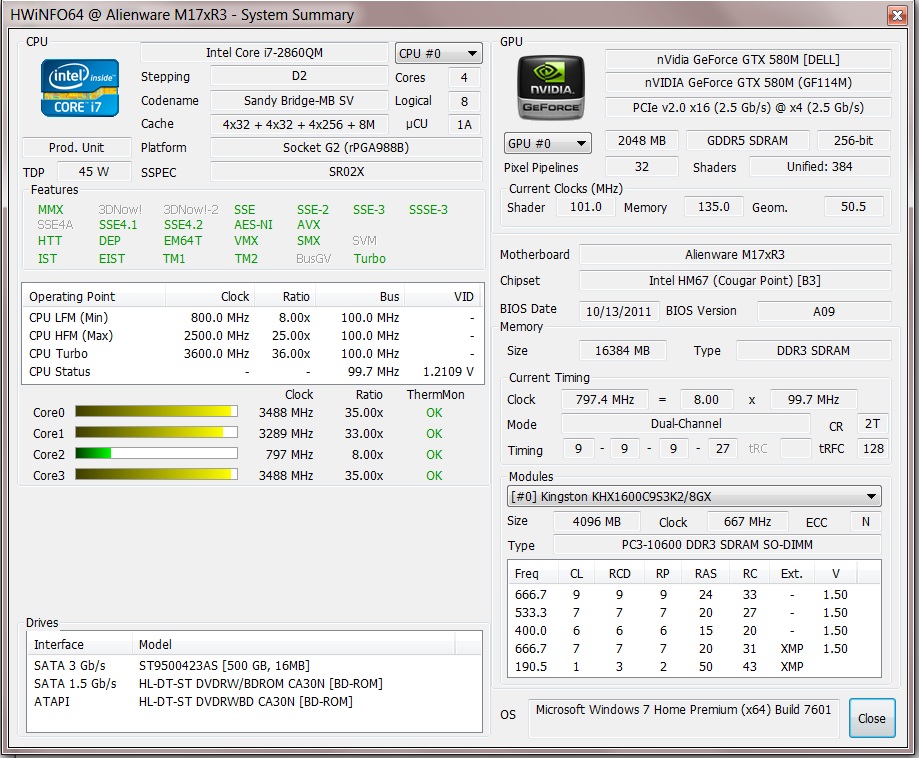Image resolution: width=919 pixels, height=758 pixels.
Task: Click the Alienware M17xR3 motherboard field
Action: click(735, 254)
